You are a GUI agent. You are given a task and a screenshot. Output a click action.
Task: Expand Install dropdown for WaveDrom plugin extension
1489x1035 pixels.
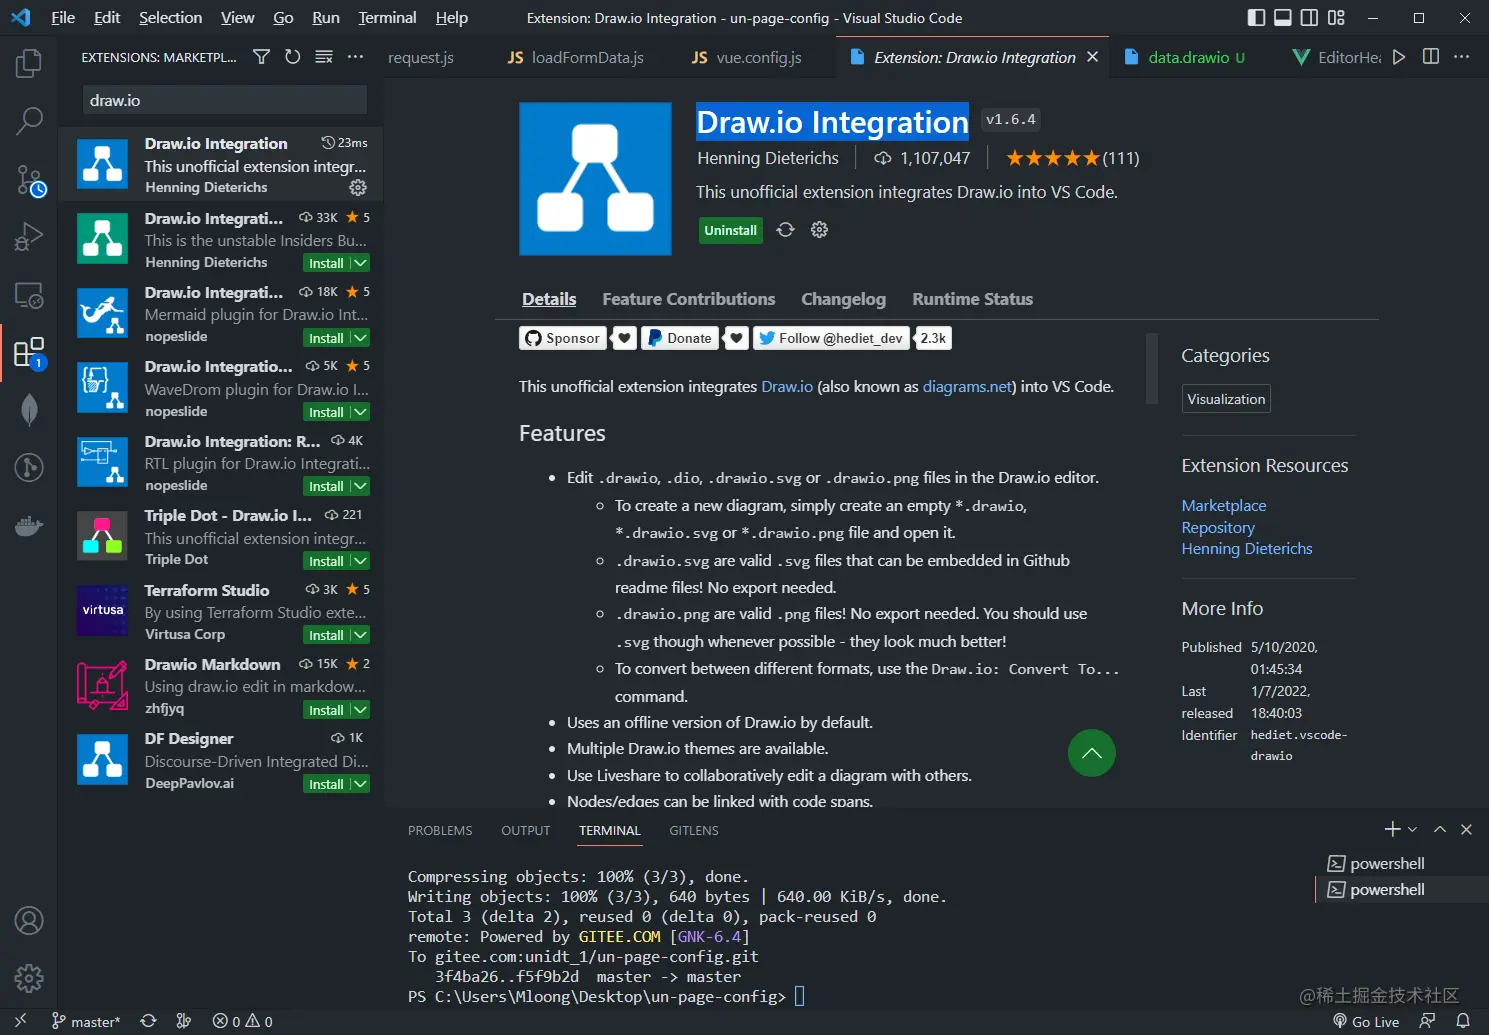point(361,412)
